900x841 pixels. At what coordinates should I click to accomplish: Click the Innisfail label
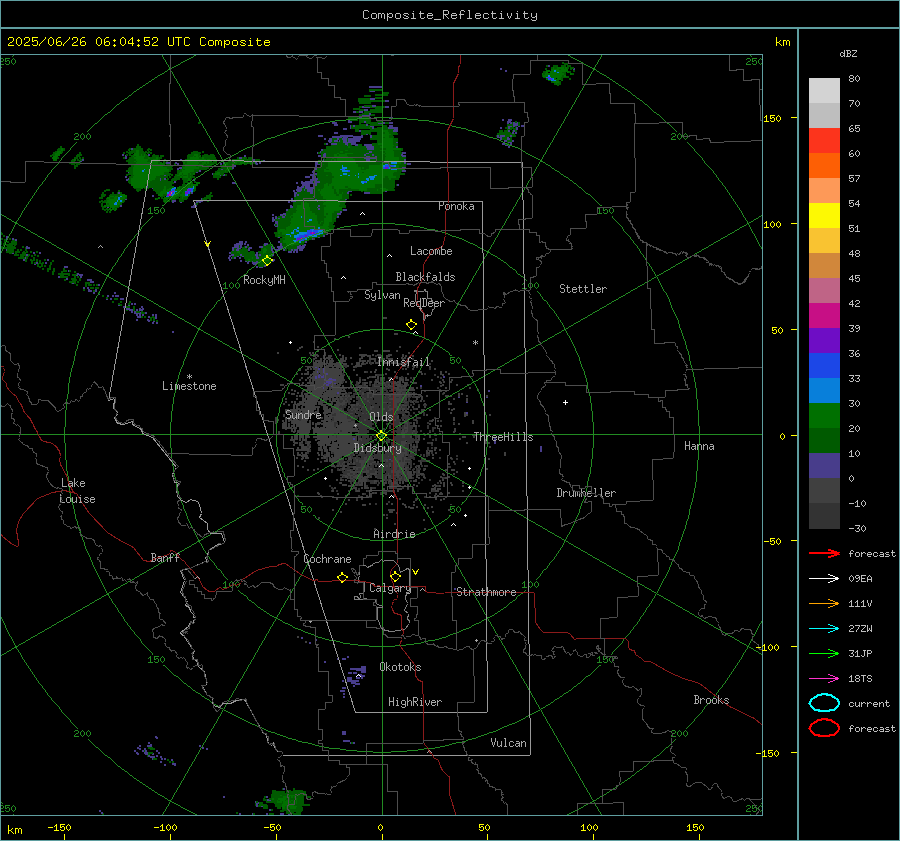(x=403, y=362)
